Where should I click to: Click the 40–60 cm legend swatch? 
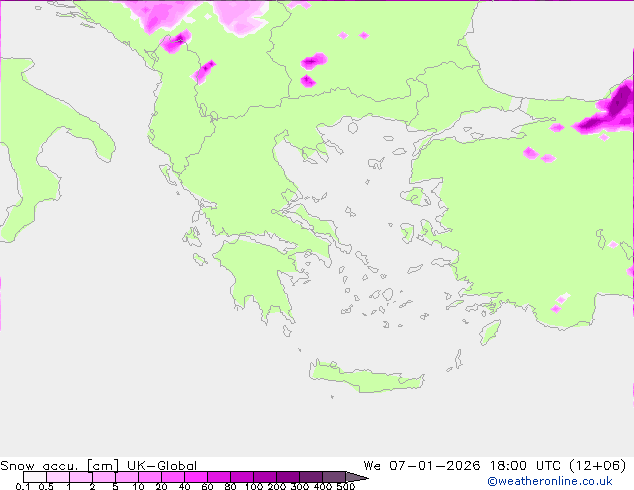[196, 477]
